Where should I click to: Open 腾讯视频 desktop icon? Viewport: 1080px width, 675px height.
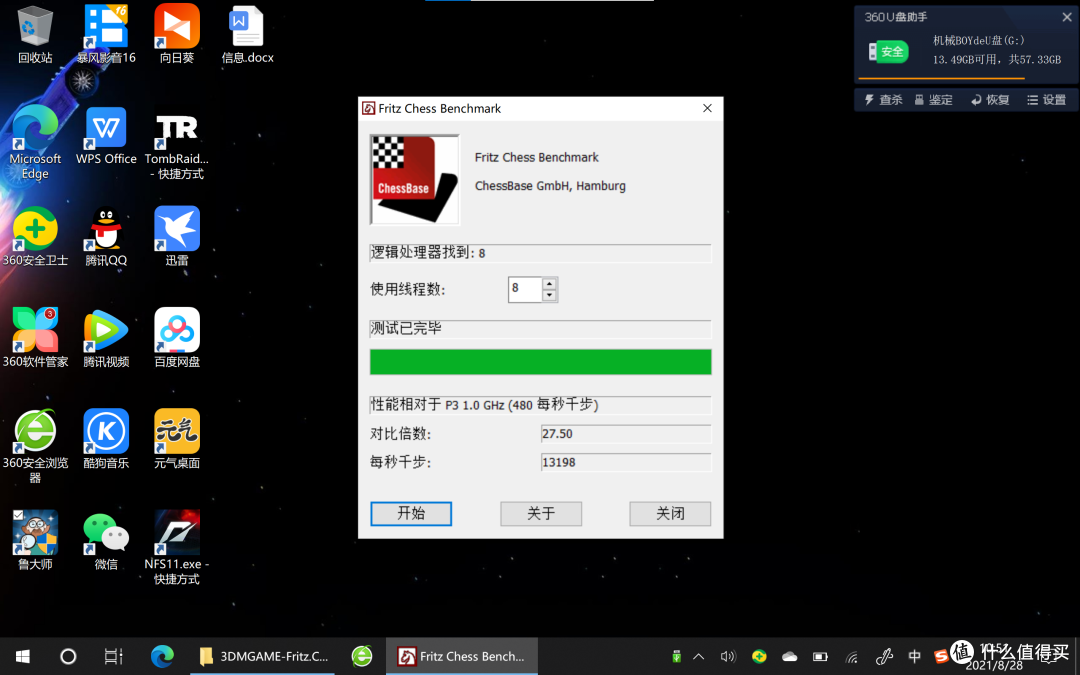(106, 338)
